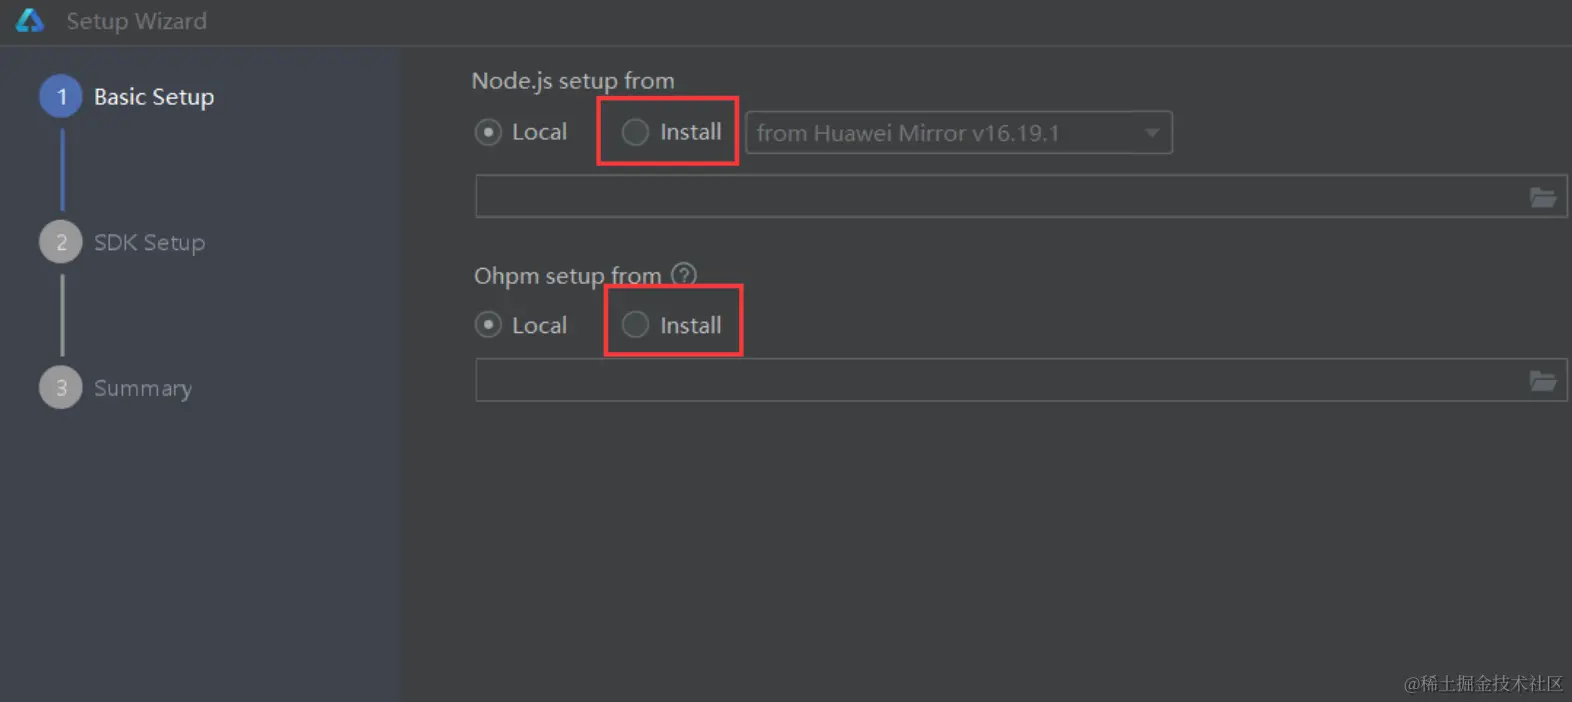Open folder browser for Ohpm path

pyautogui.click(x=1542, y=381)
